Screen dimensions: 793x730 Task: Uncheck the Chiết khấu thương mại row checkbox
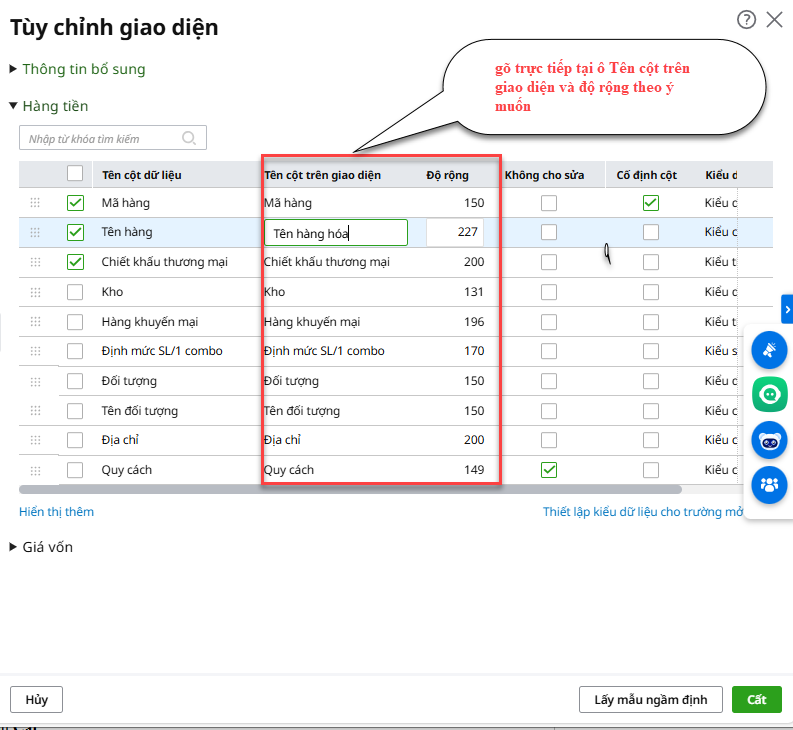pos(75,262)
